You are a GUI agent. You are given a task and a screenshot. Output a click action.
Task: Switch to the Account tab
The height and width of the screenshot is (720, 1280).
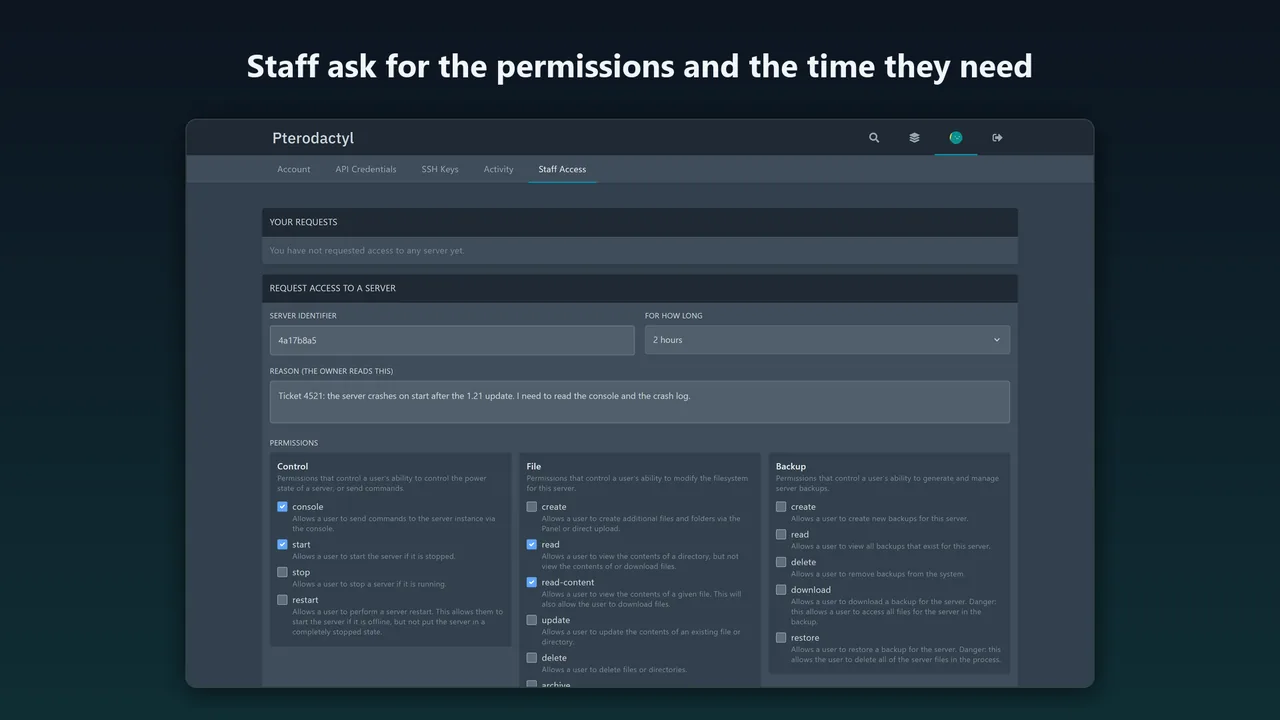click(294, 169)
